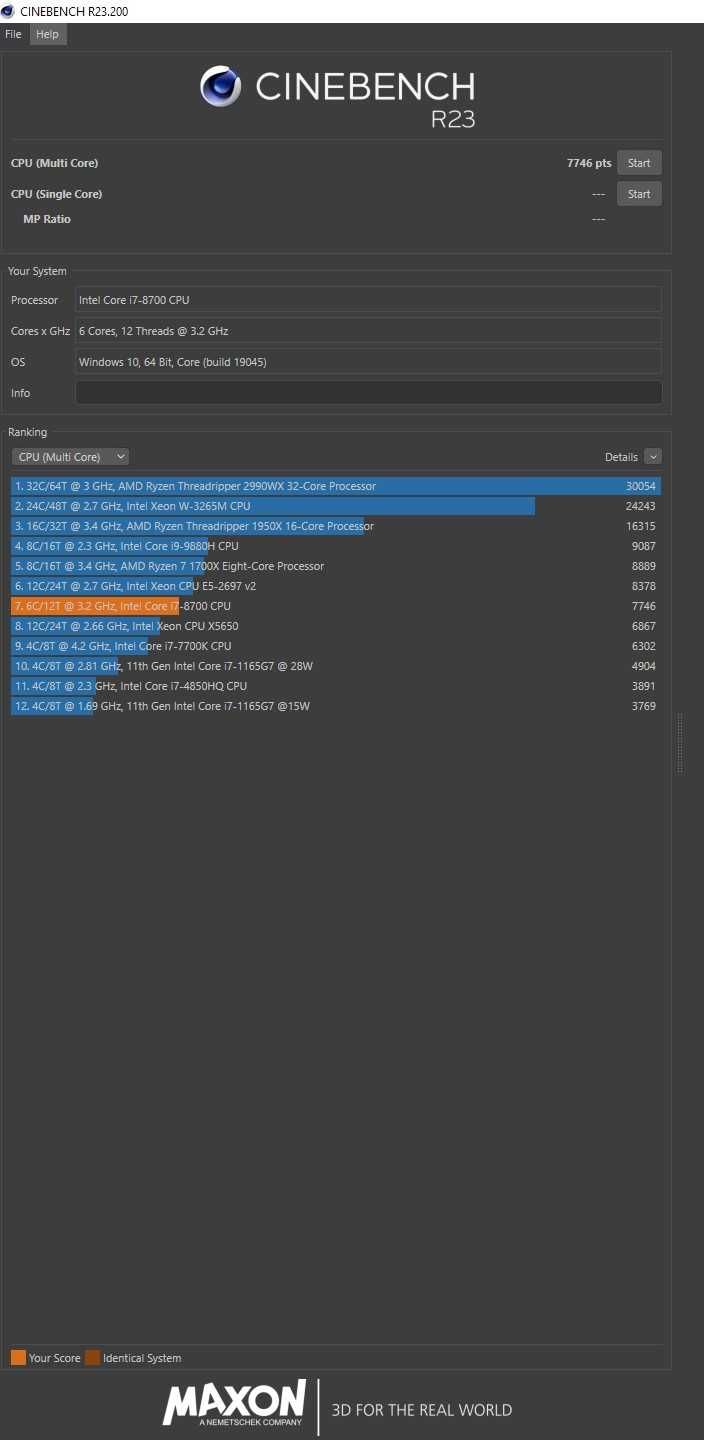Open the File menu
Screen dimensions: 704x1440
[x=13, y=34]
